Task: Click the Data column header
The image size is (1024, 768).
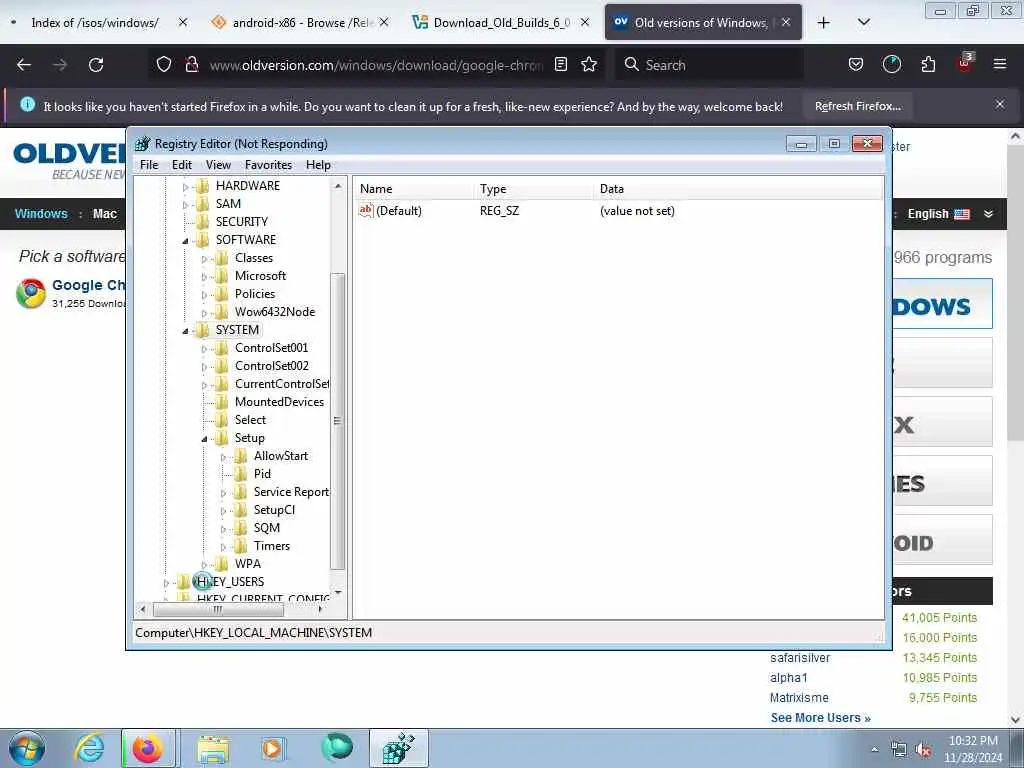Action: [x=738, y=189]
